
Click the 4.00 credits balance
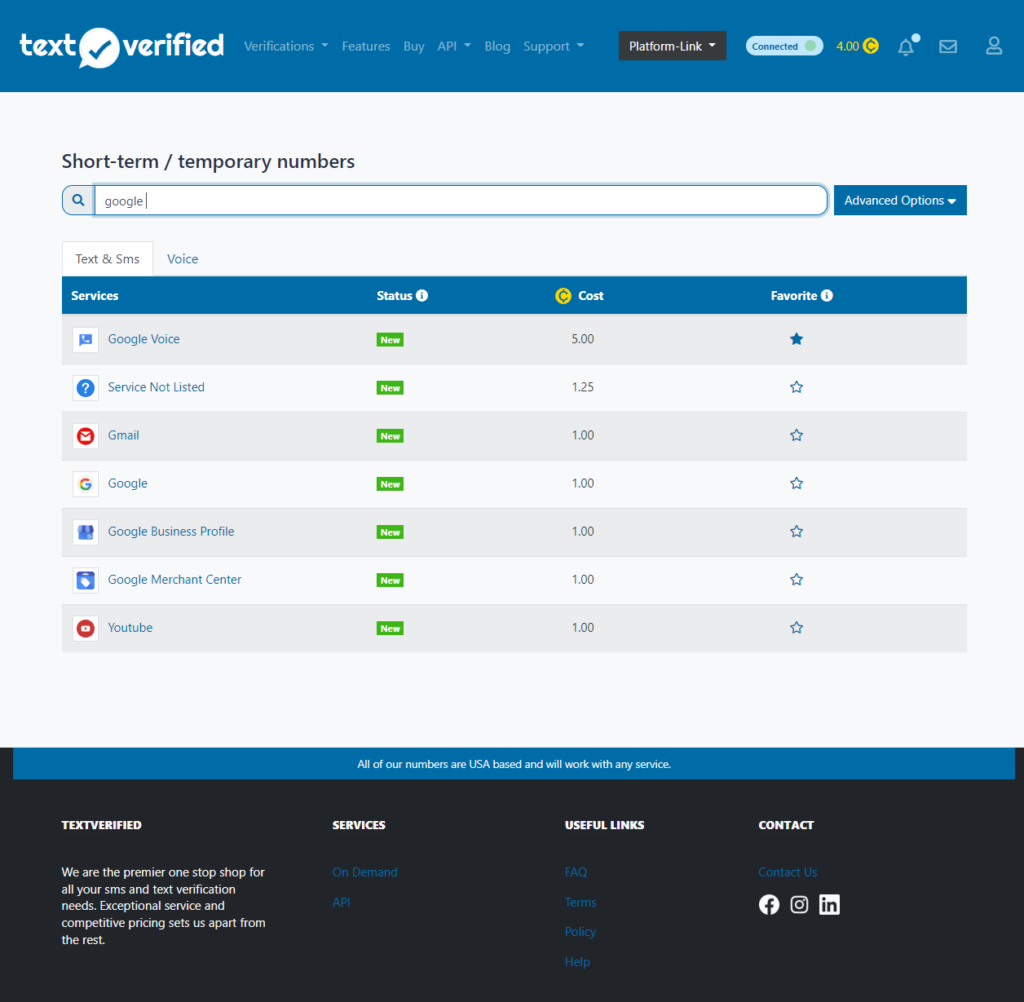click(x=848, y=46)
